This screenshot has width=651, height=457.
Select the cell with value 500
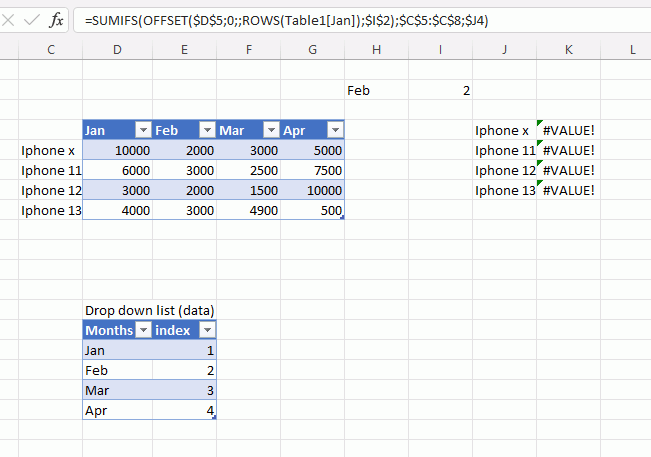(312, 210)
